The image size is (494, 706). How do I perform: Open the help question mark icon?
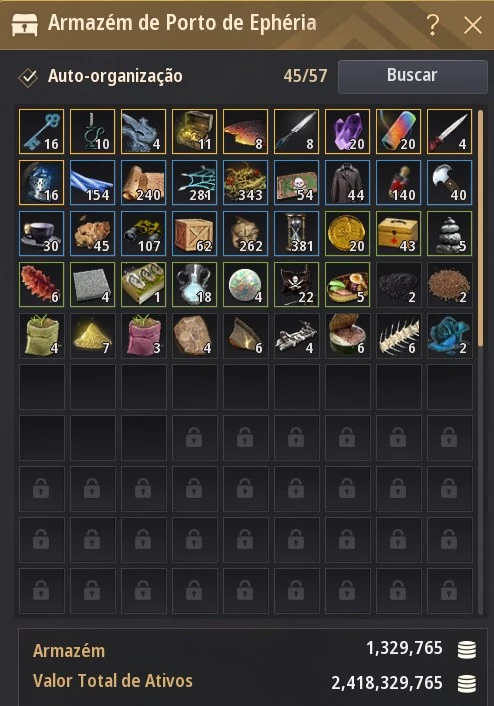432,25
